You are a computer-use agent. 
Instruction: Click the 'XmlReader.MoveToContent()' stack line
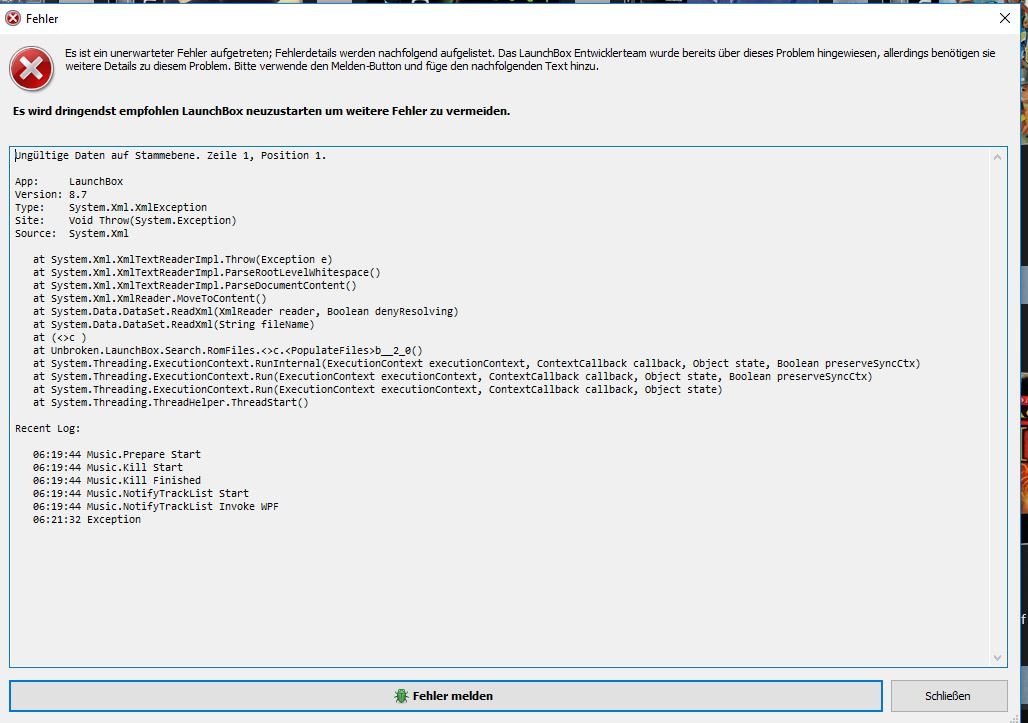click(x=149, y=298)
